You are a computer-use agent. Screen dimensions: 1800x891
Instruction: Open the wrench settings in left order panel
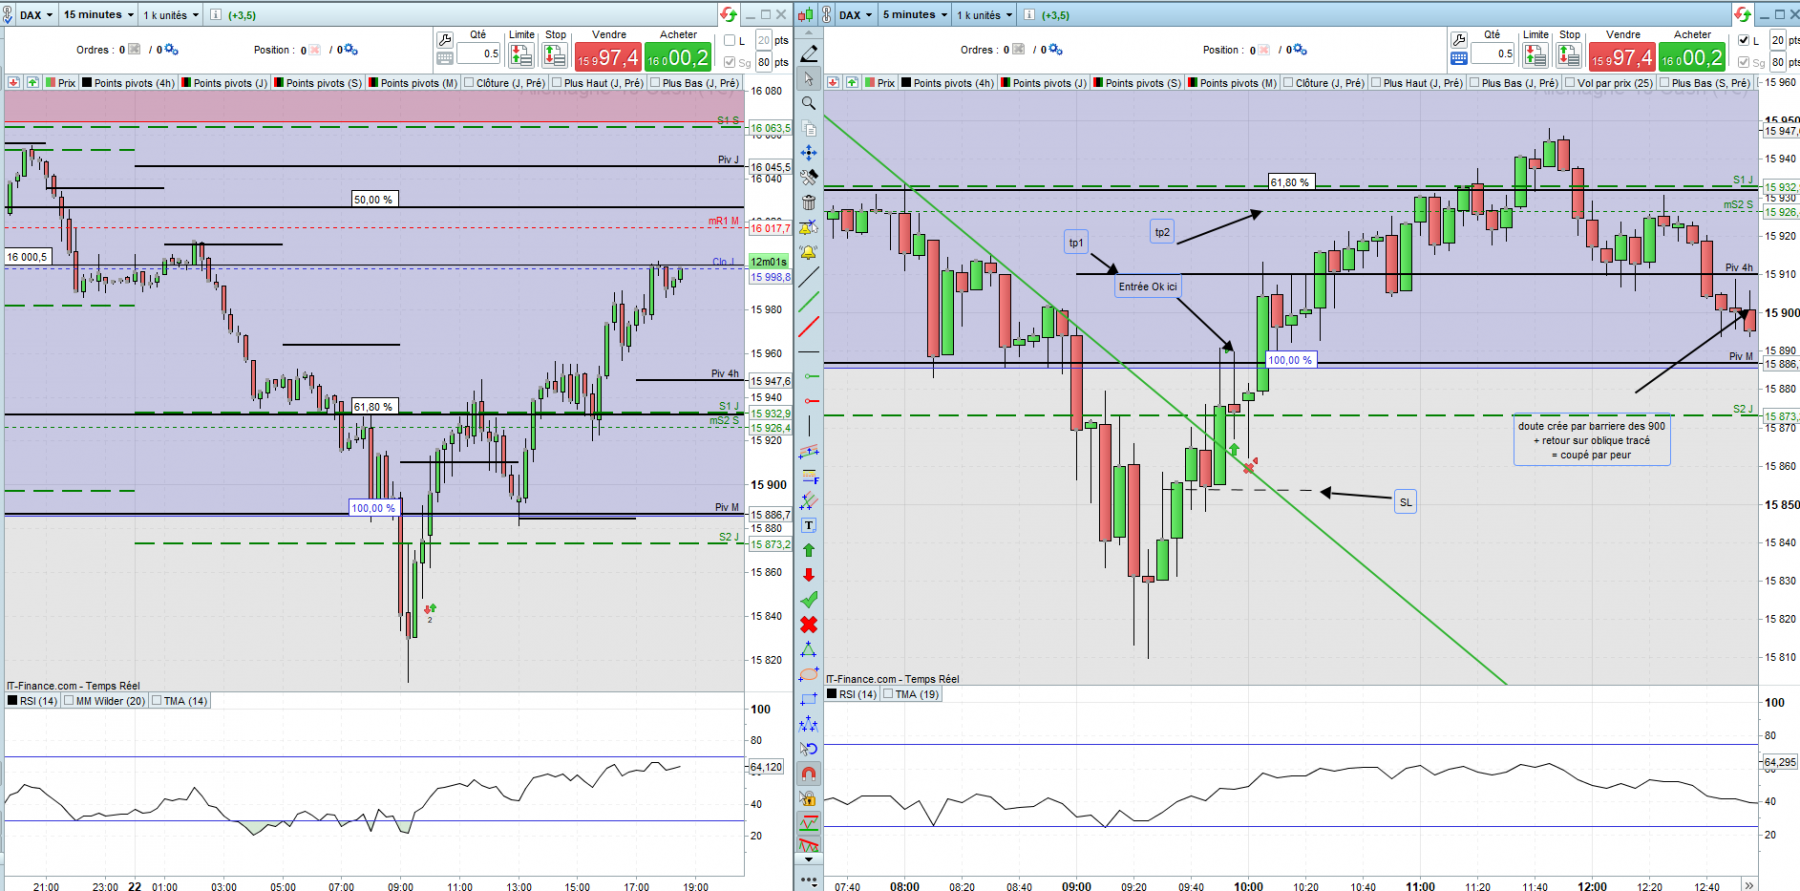(x=446, y=40)
